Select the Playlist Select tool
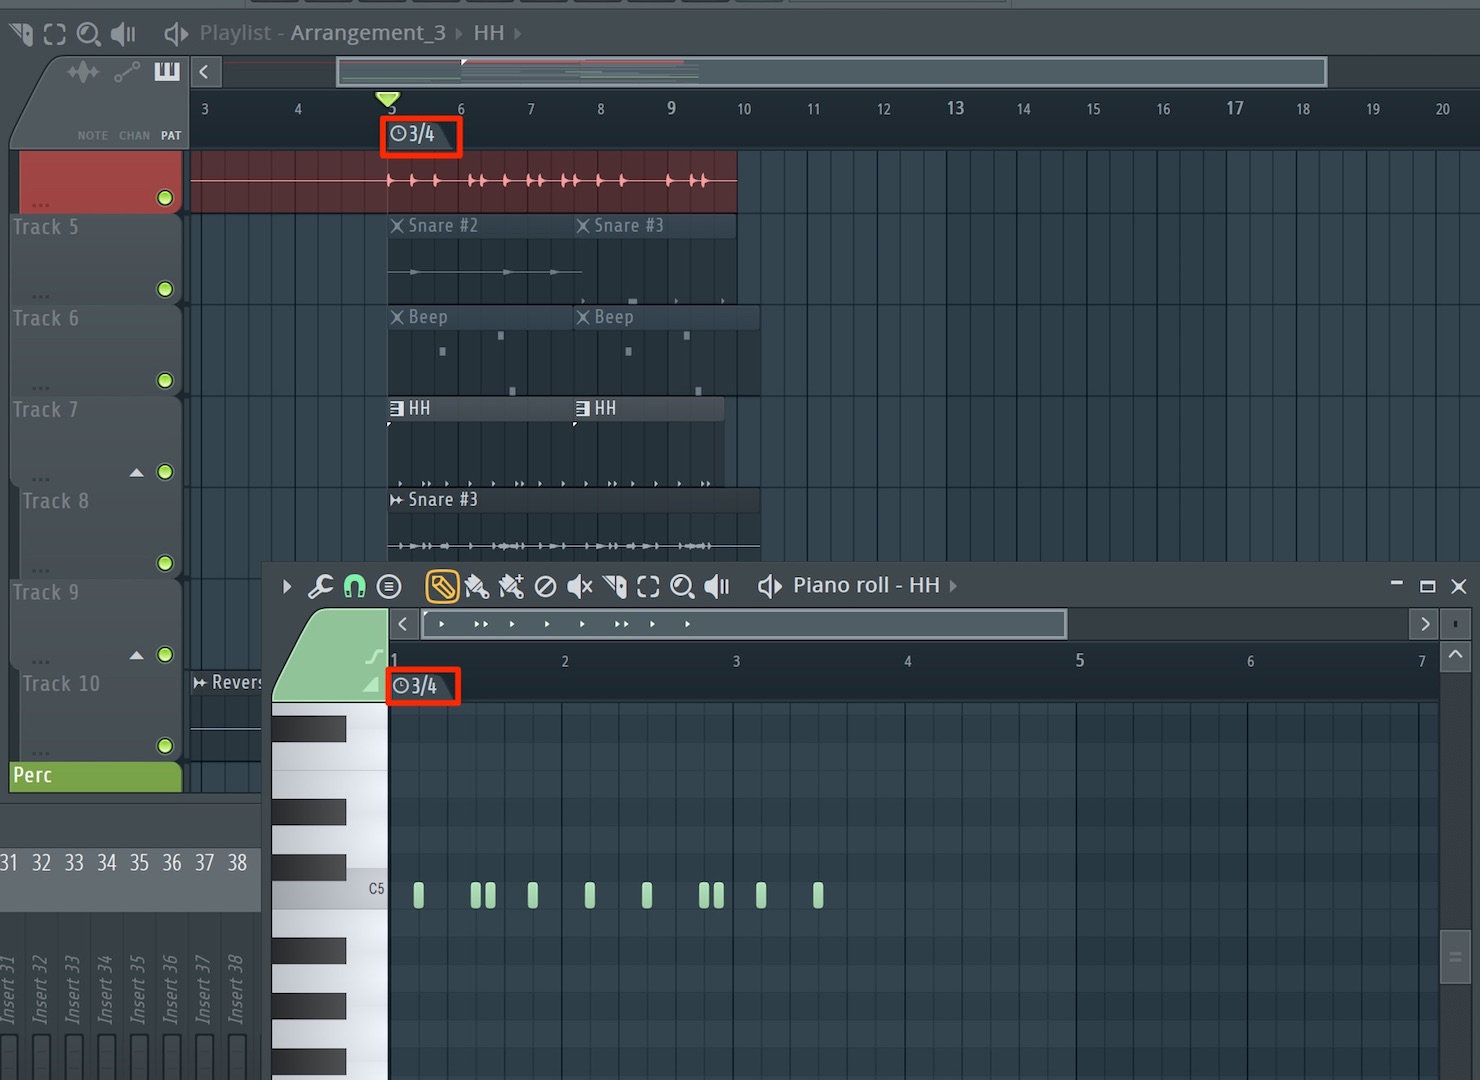Image resolution: width=1480 pixels, height=1080 pixels. pyautogui.click(x=55, y=34)
